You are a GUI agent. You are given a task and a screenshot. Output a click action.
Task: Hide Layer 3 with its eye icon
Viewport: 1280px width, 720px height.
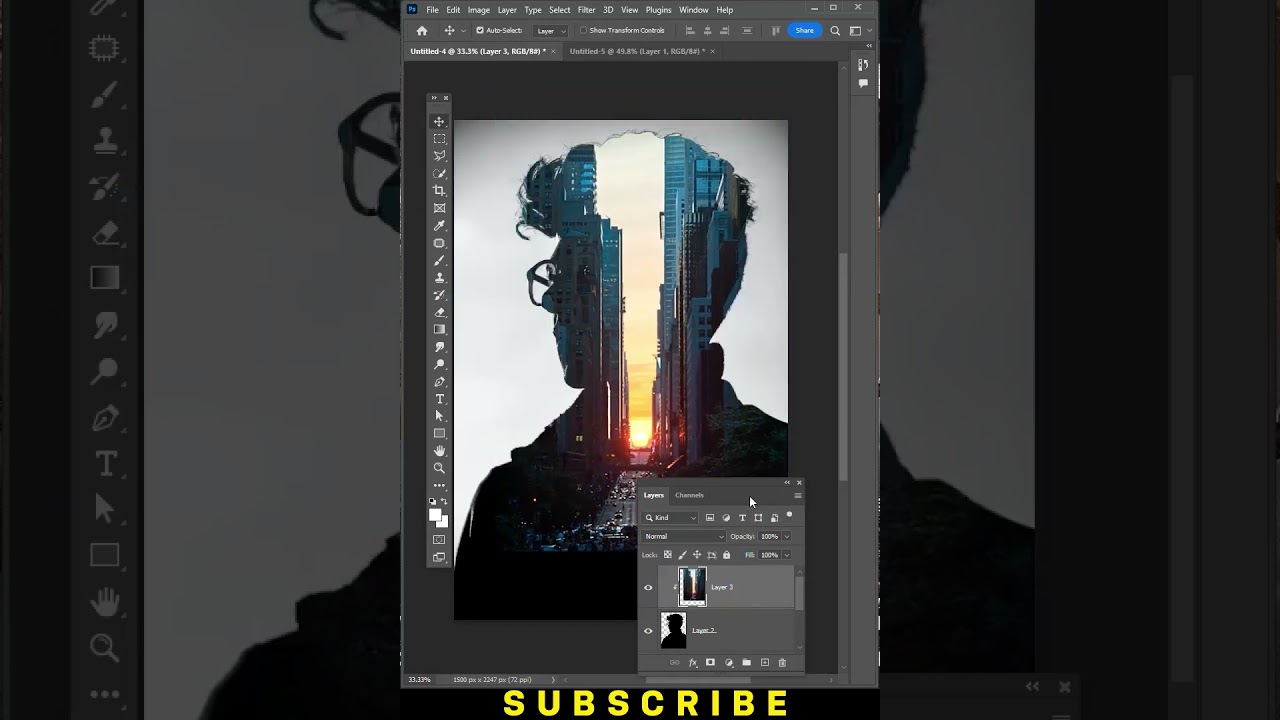[x=648, y=587]
